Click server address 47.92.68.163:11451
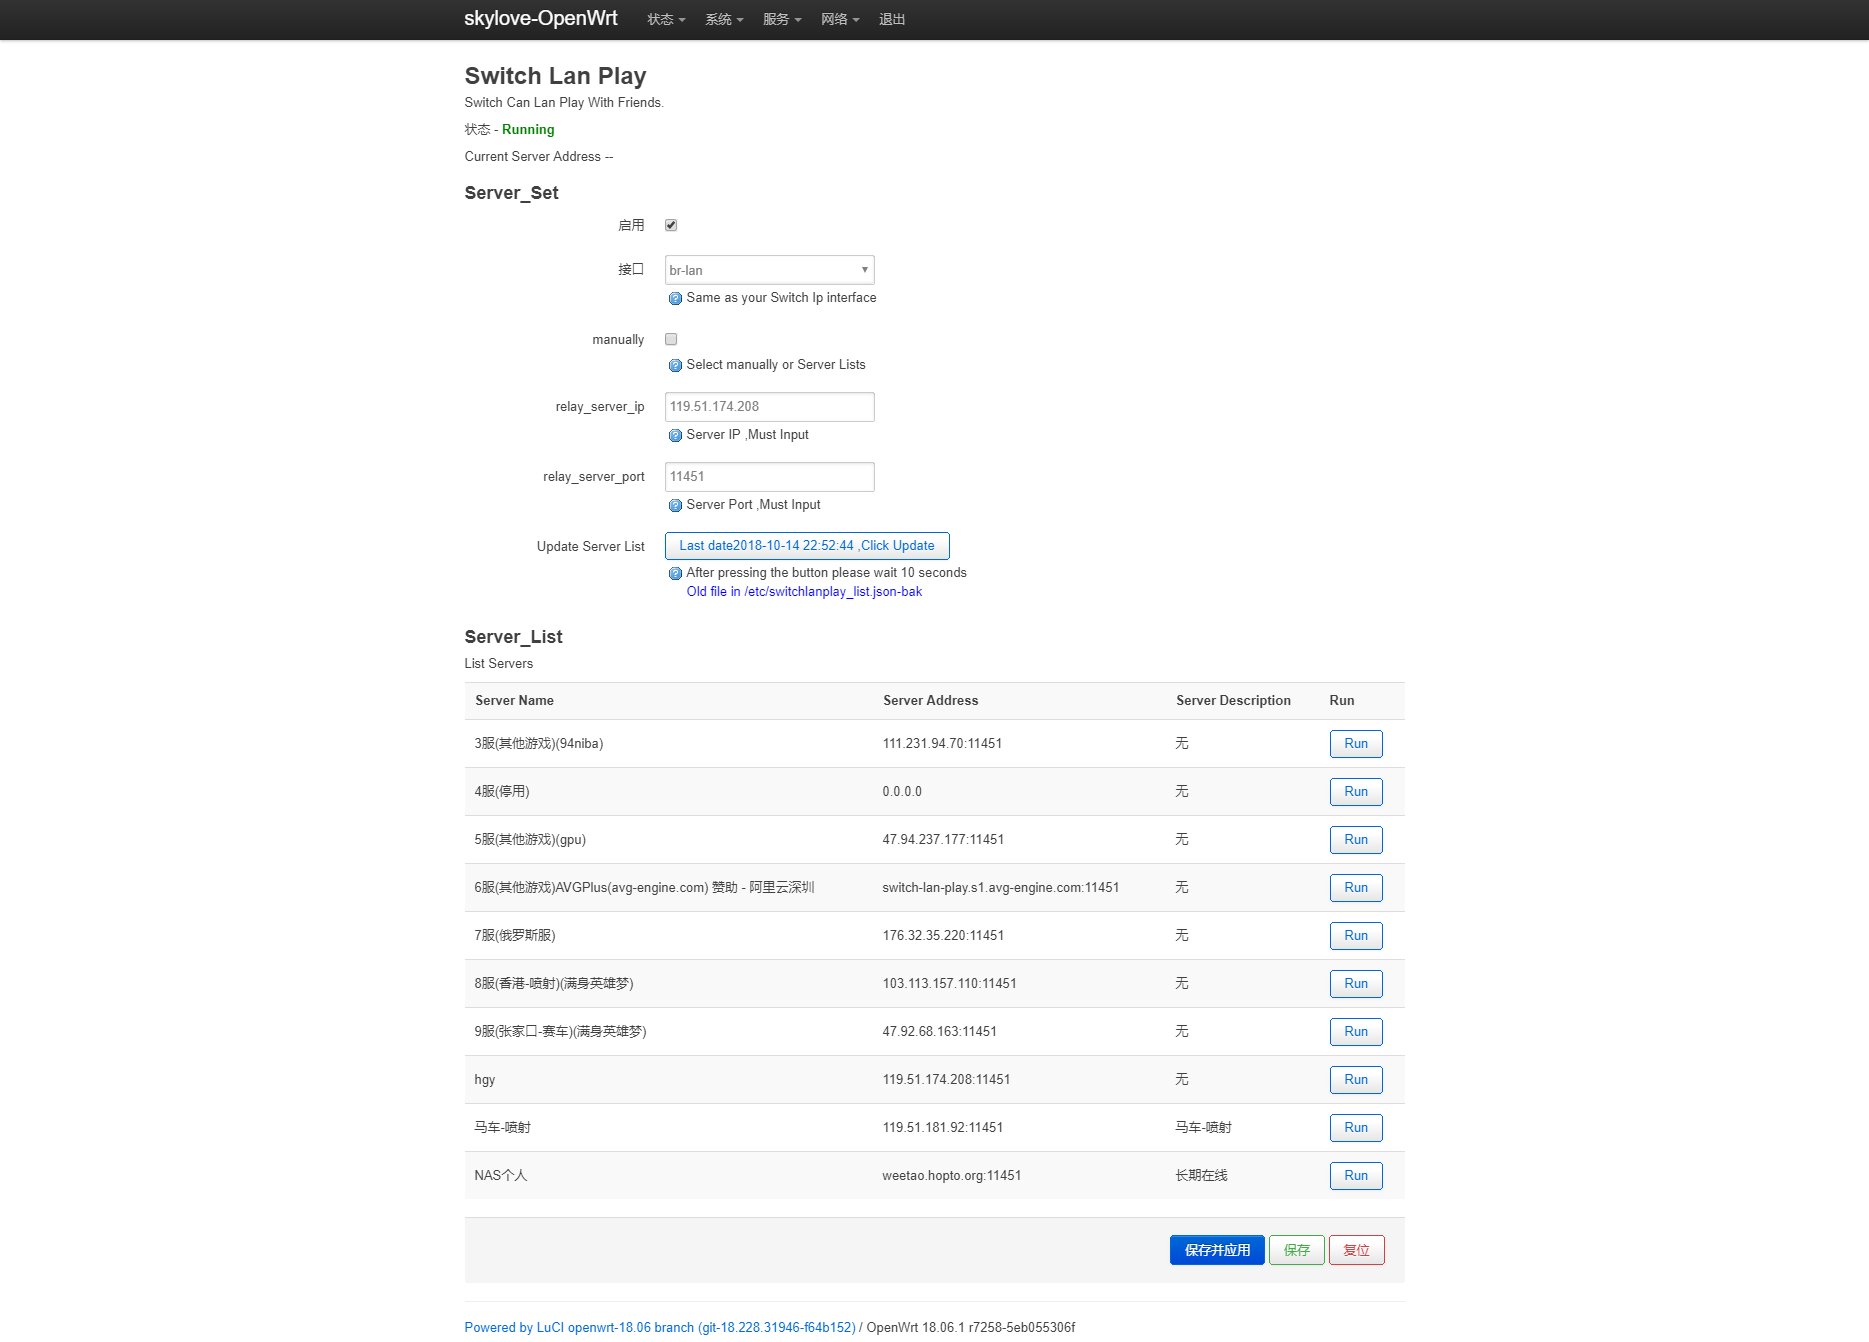 [939, 1032]
